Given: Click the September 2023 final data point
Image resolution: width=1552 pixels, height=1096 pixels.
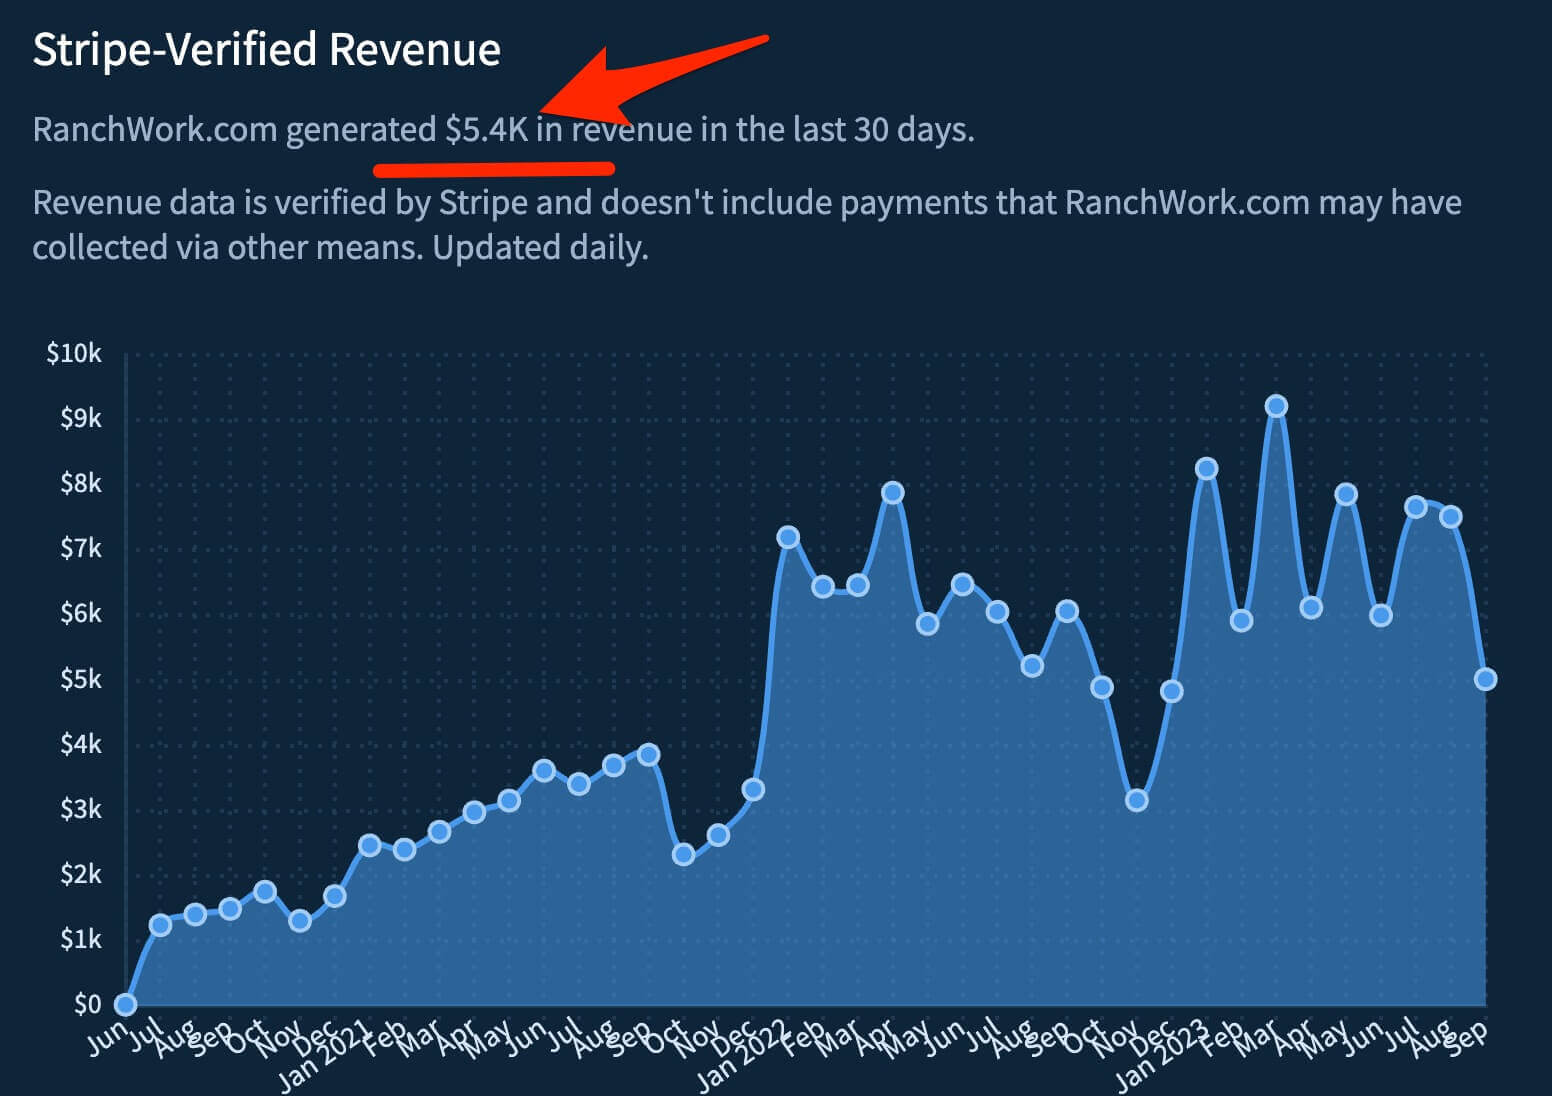Looking at the screenshot, I should 1485,679.
